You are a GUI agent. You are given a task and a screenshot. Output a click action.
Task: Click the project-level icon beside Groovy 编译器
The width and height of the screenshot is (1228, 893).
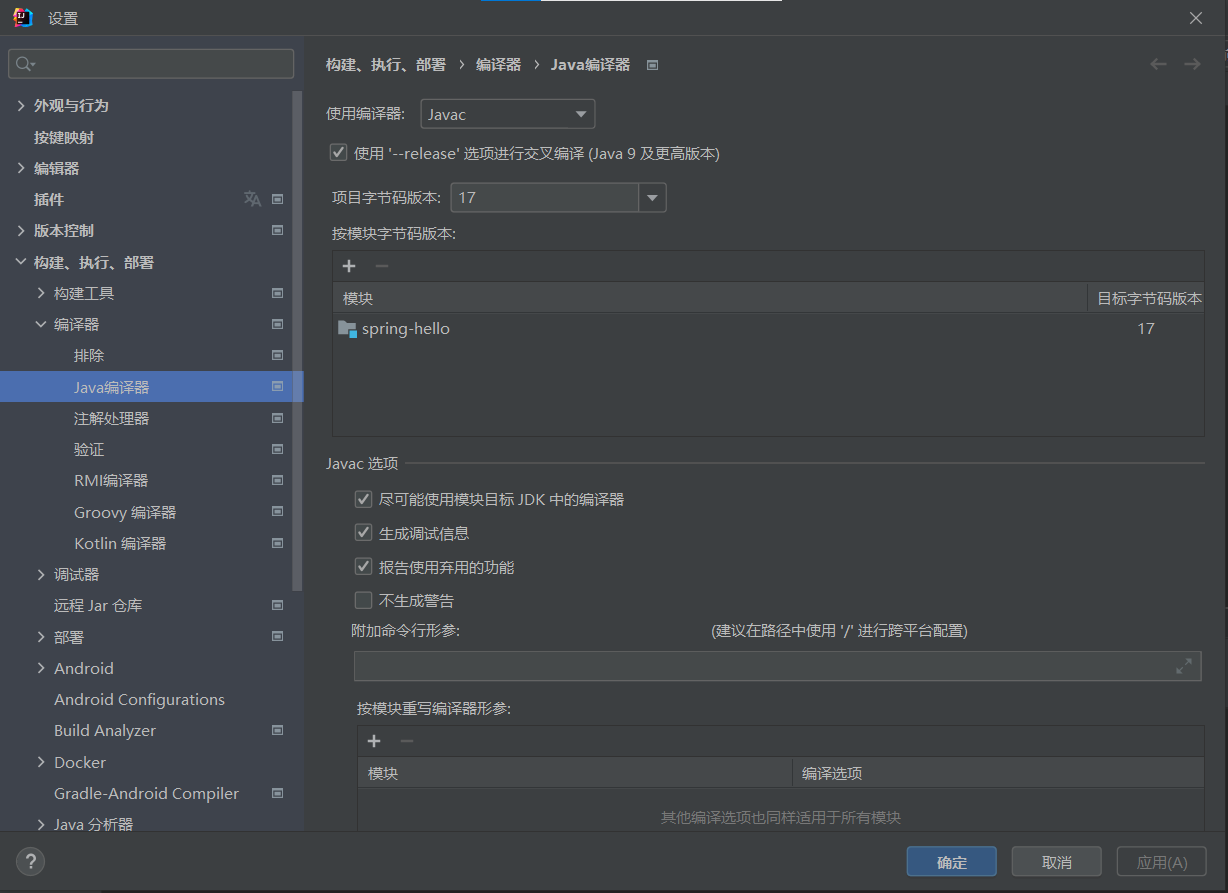point(278,512)
